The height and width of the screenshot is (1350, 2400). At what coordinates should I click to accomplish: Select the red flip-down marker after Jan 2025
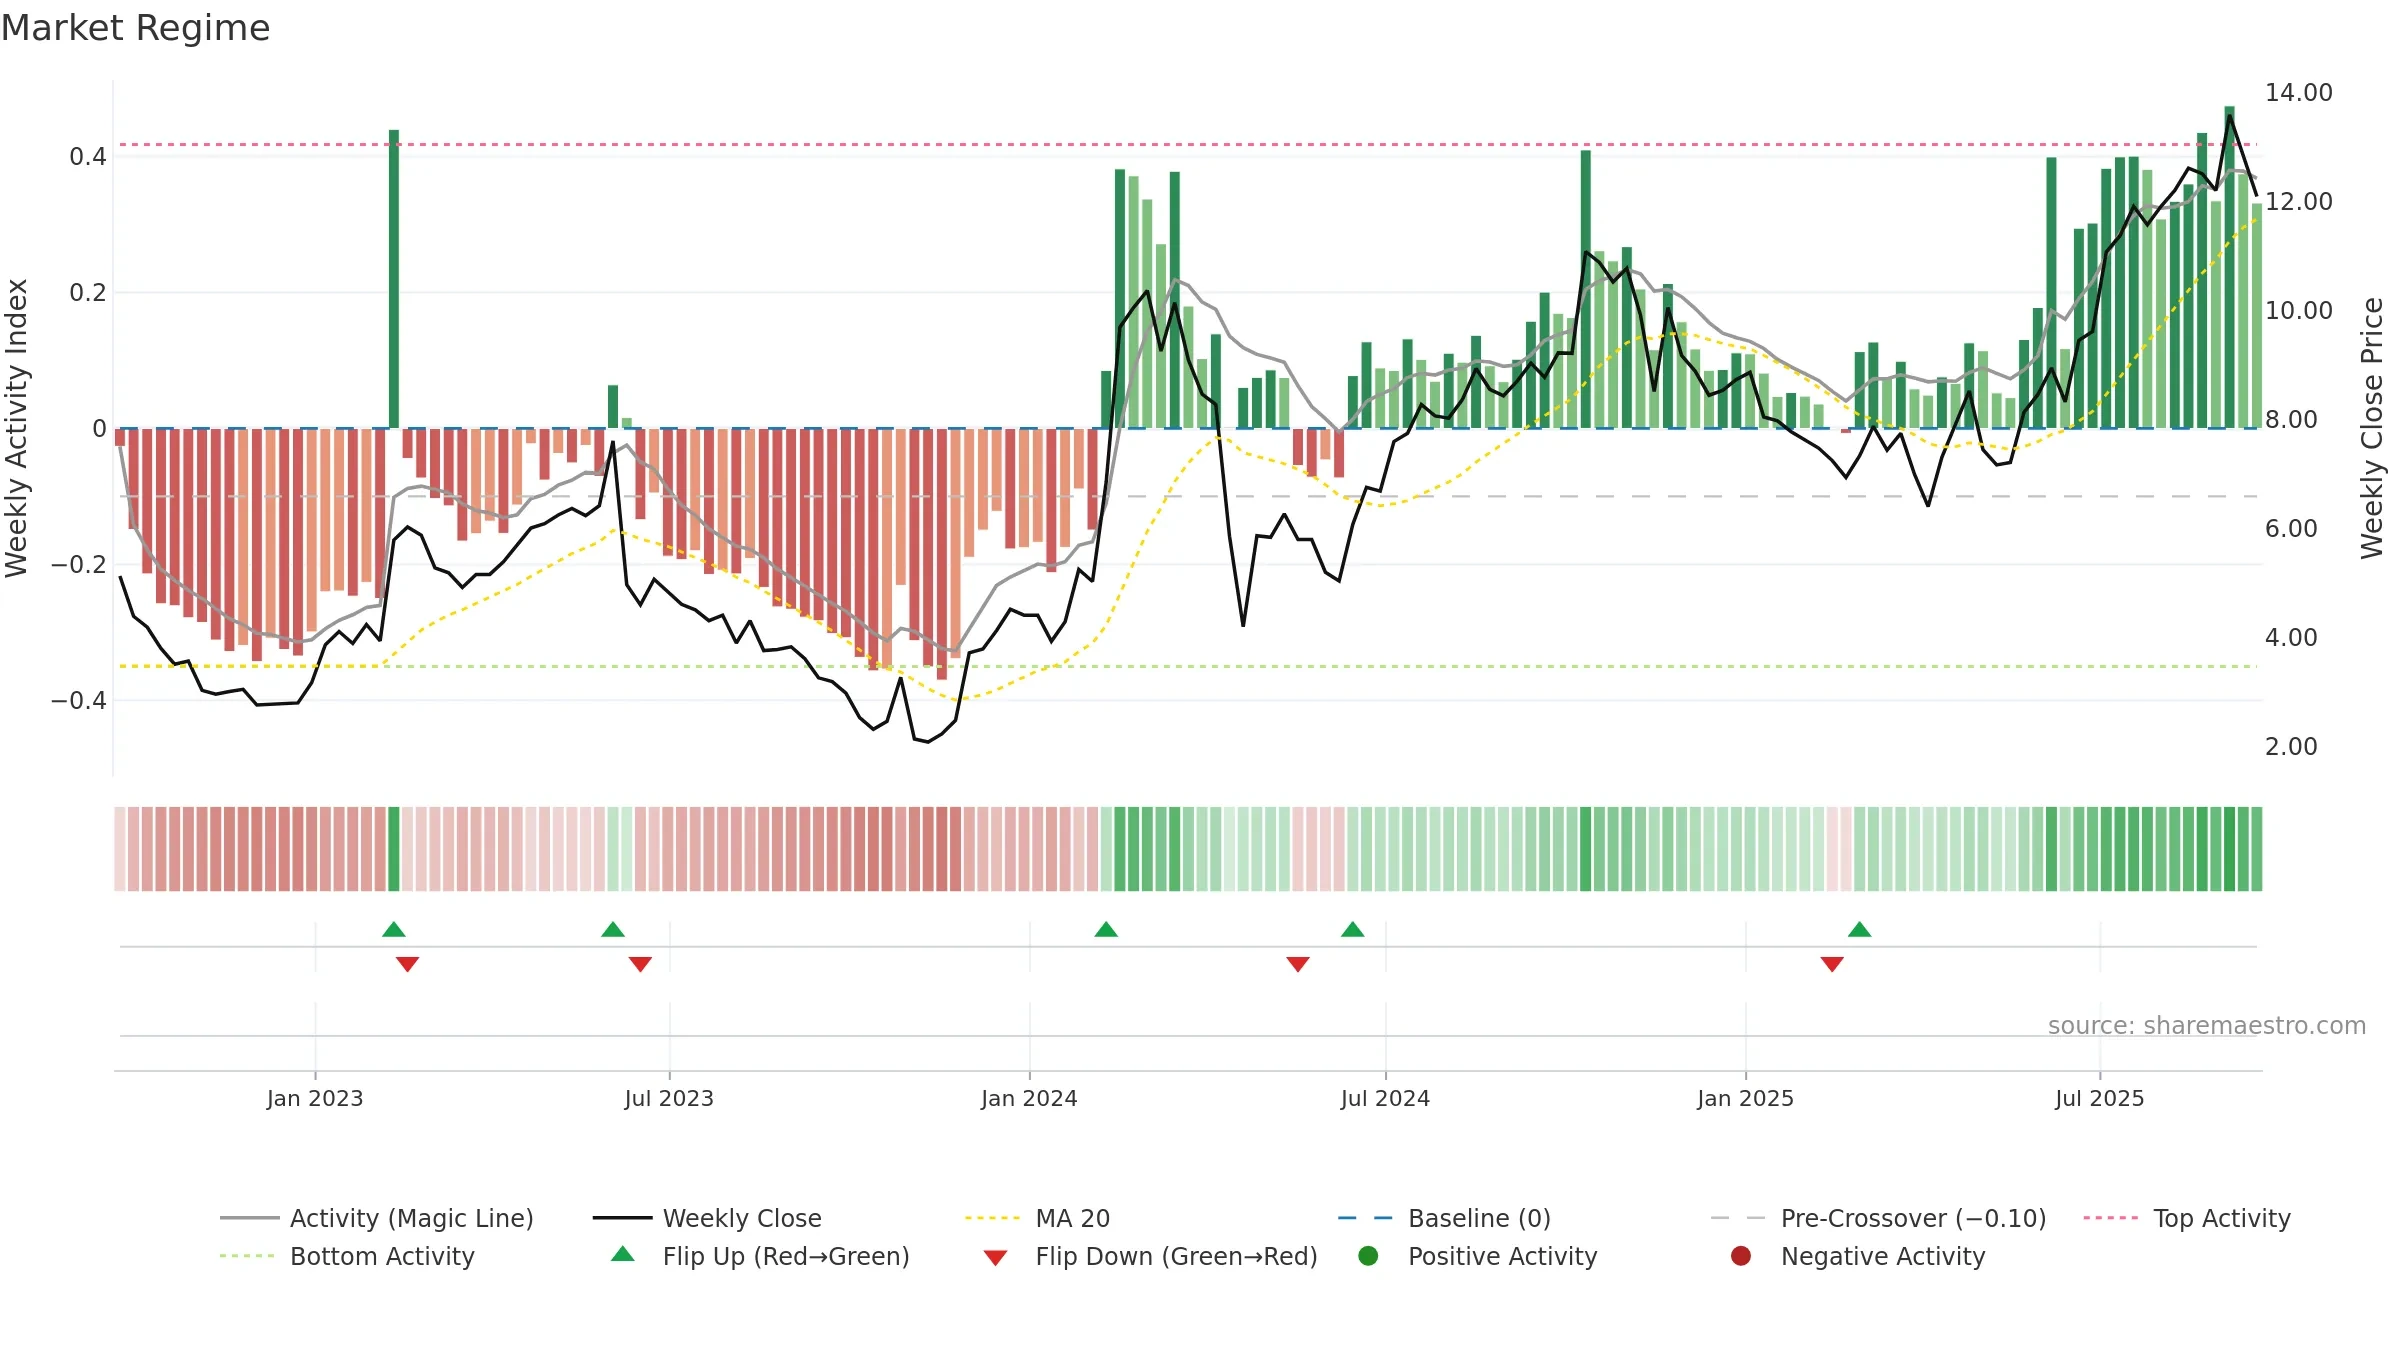(1832, 964)
